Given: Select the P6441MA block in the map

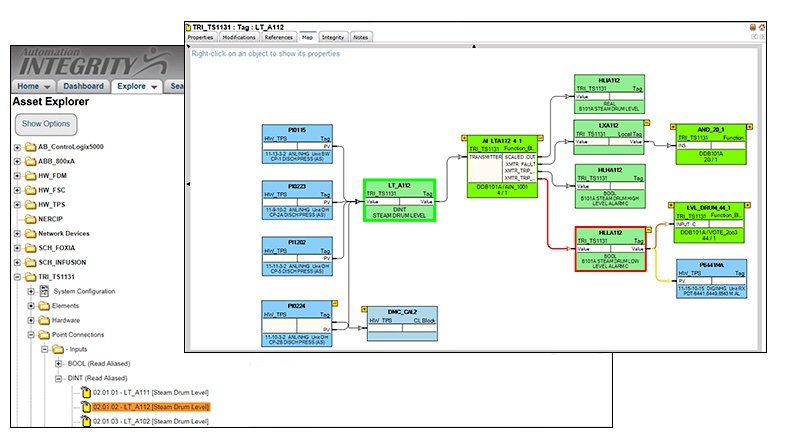Looking at the screenshot, I should coord(711,279).
